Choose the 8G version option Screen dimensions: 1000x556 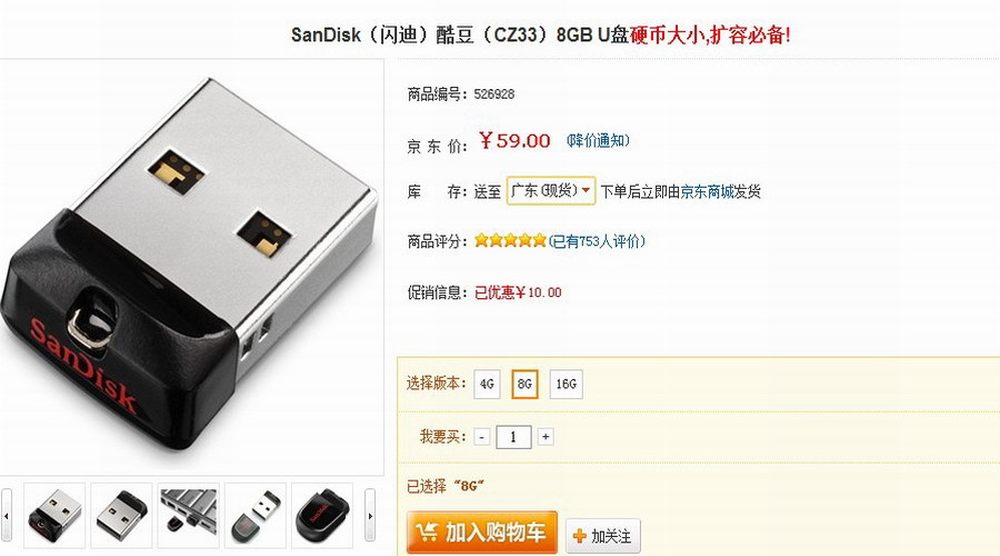tap(525, 384)
